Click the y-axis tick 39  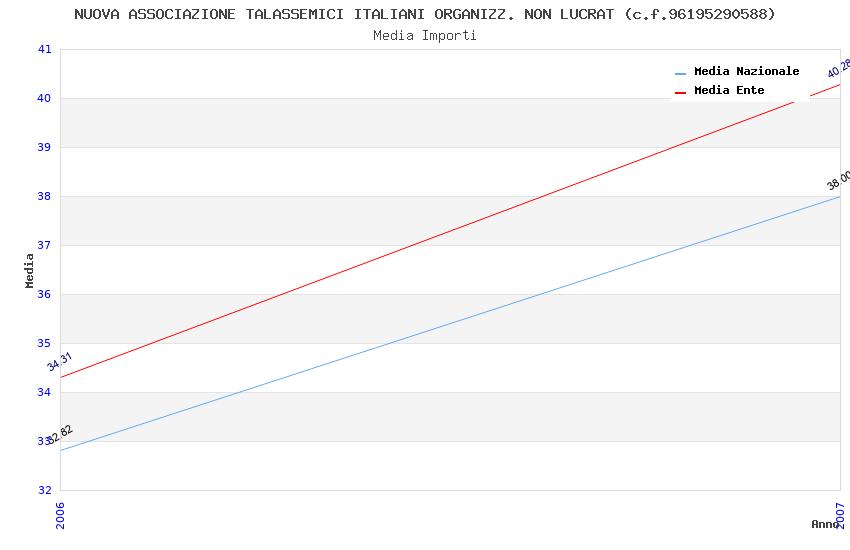(44, 147)
